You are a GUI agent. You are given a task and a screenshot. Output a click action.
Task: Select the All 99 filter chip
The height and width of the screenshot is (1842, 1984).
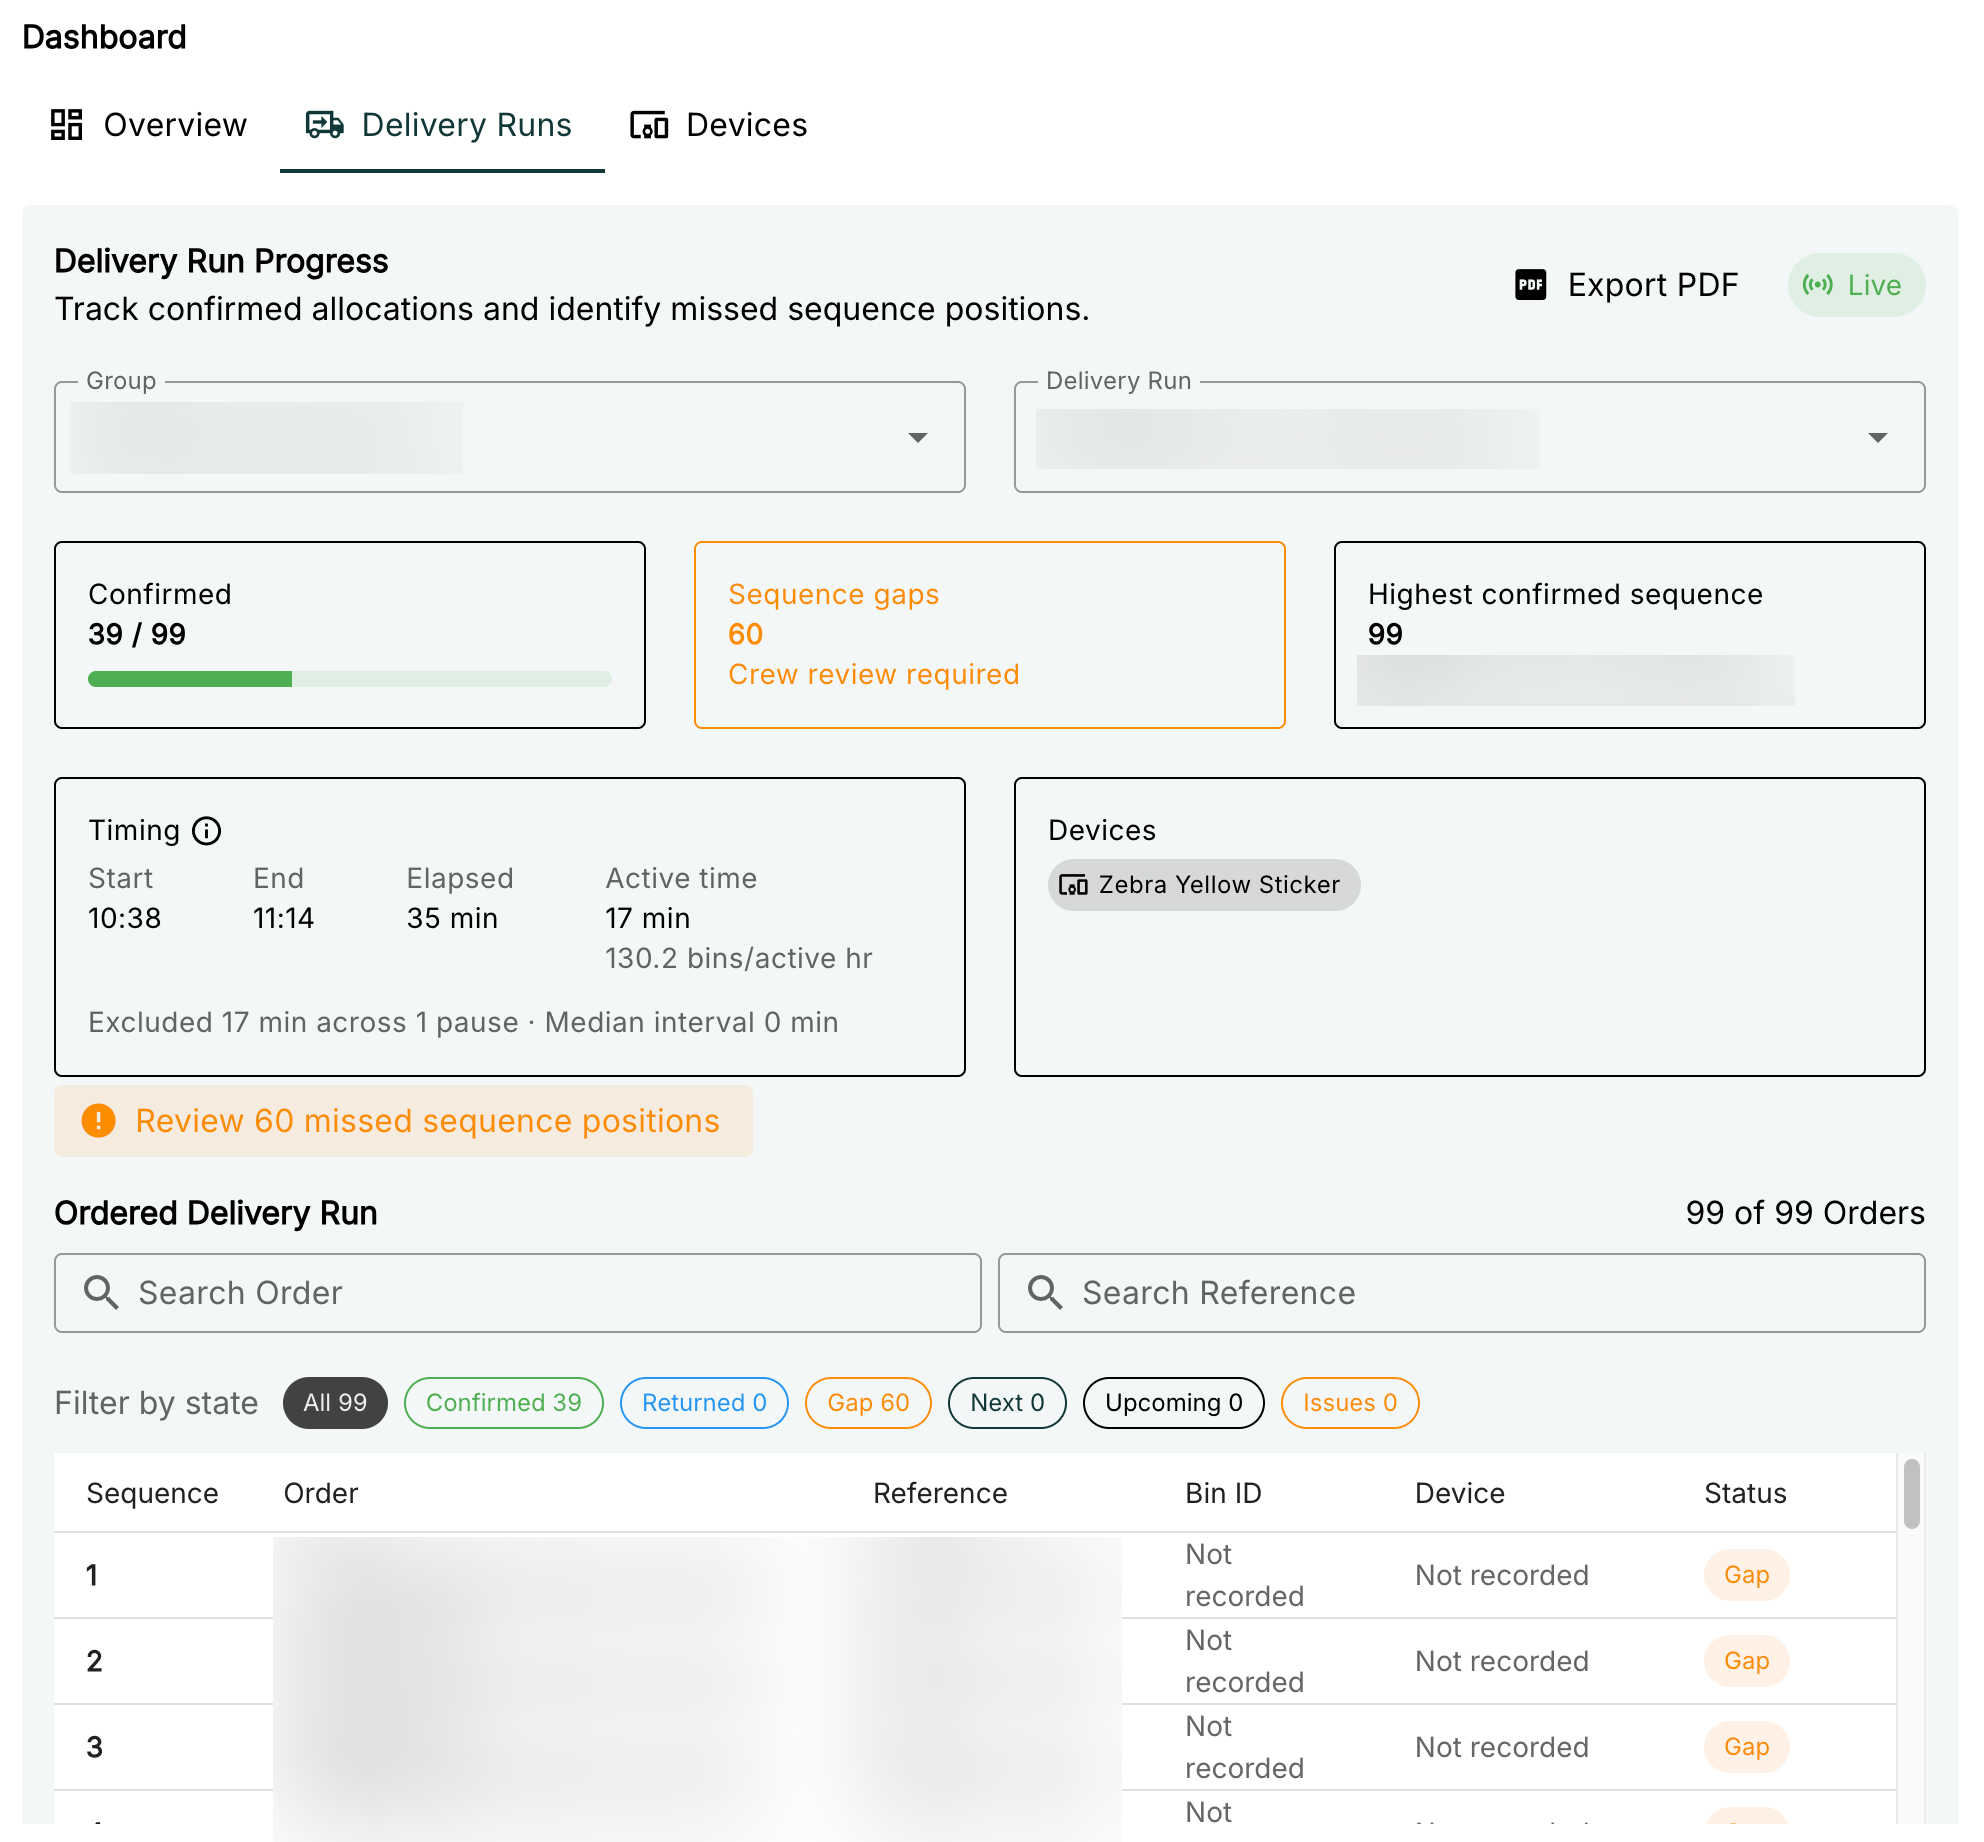(335, 1403)
